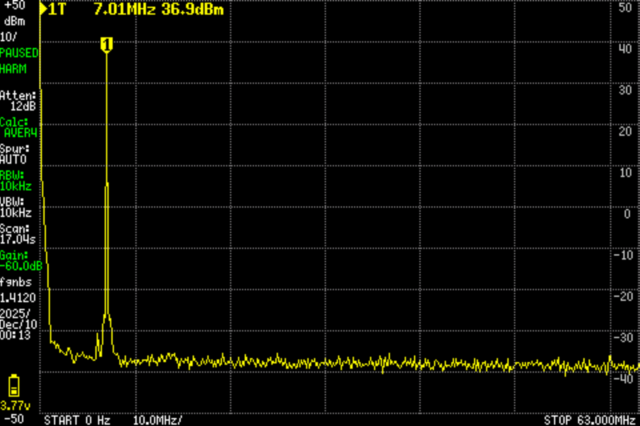640x426 pixels.
Task: Toggle the Spur AUTO setting
Action: click(14, 153)
